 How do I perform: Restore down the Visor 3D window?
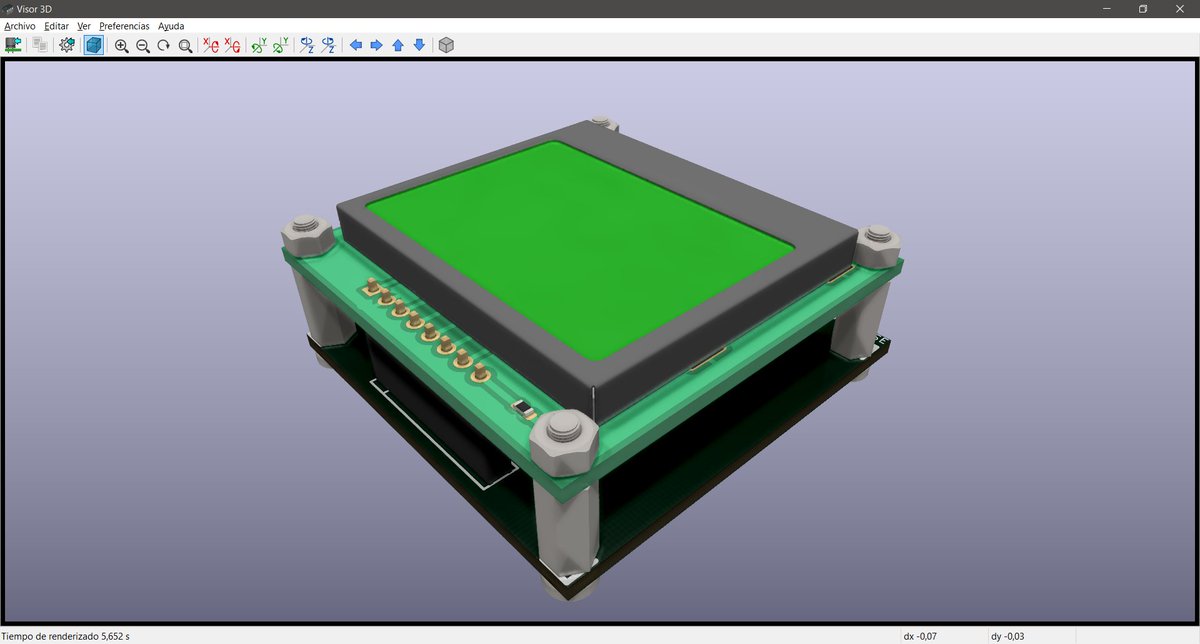pos(1142,8)
